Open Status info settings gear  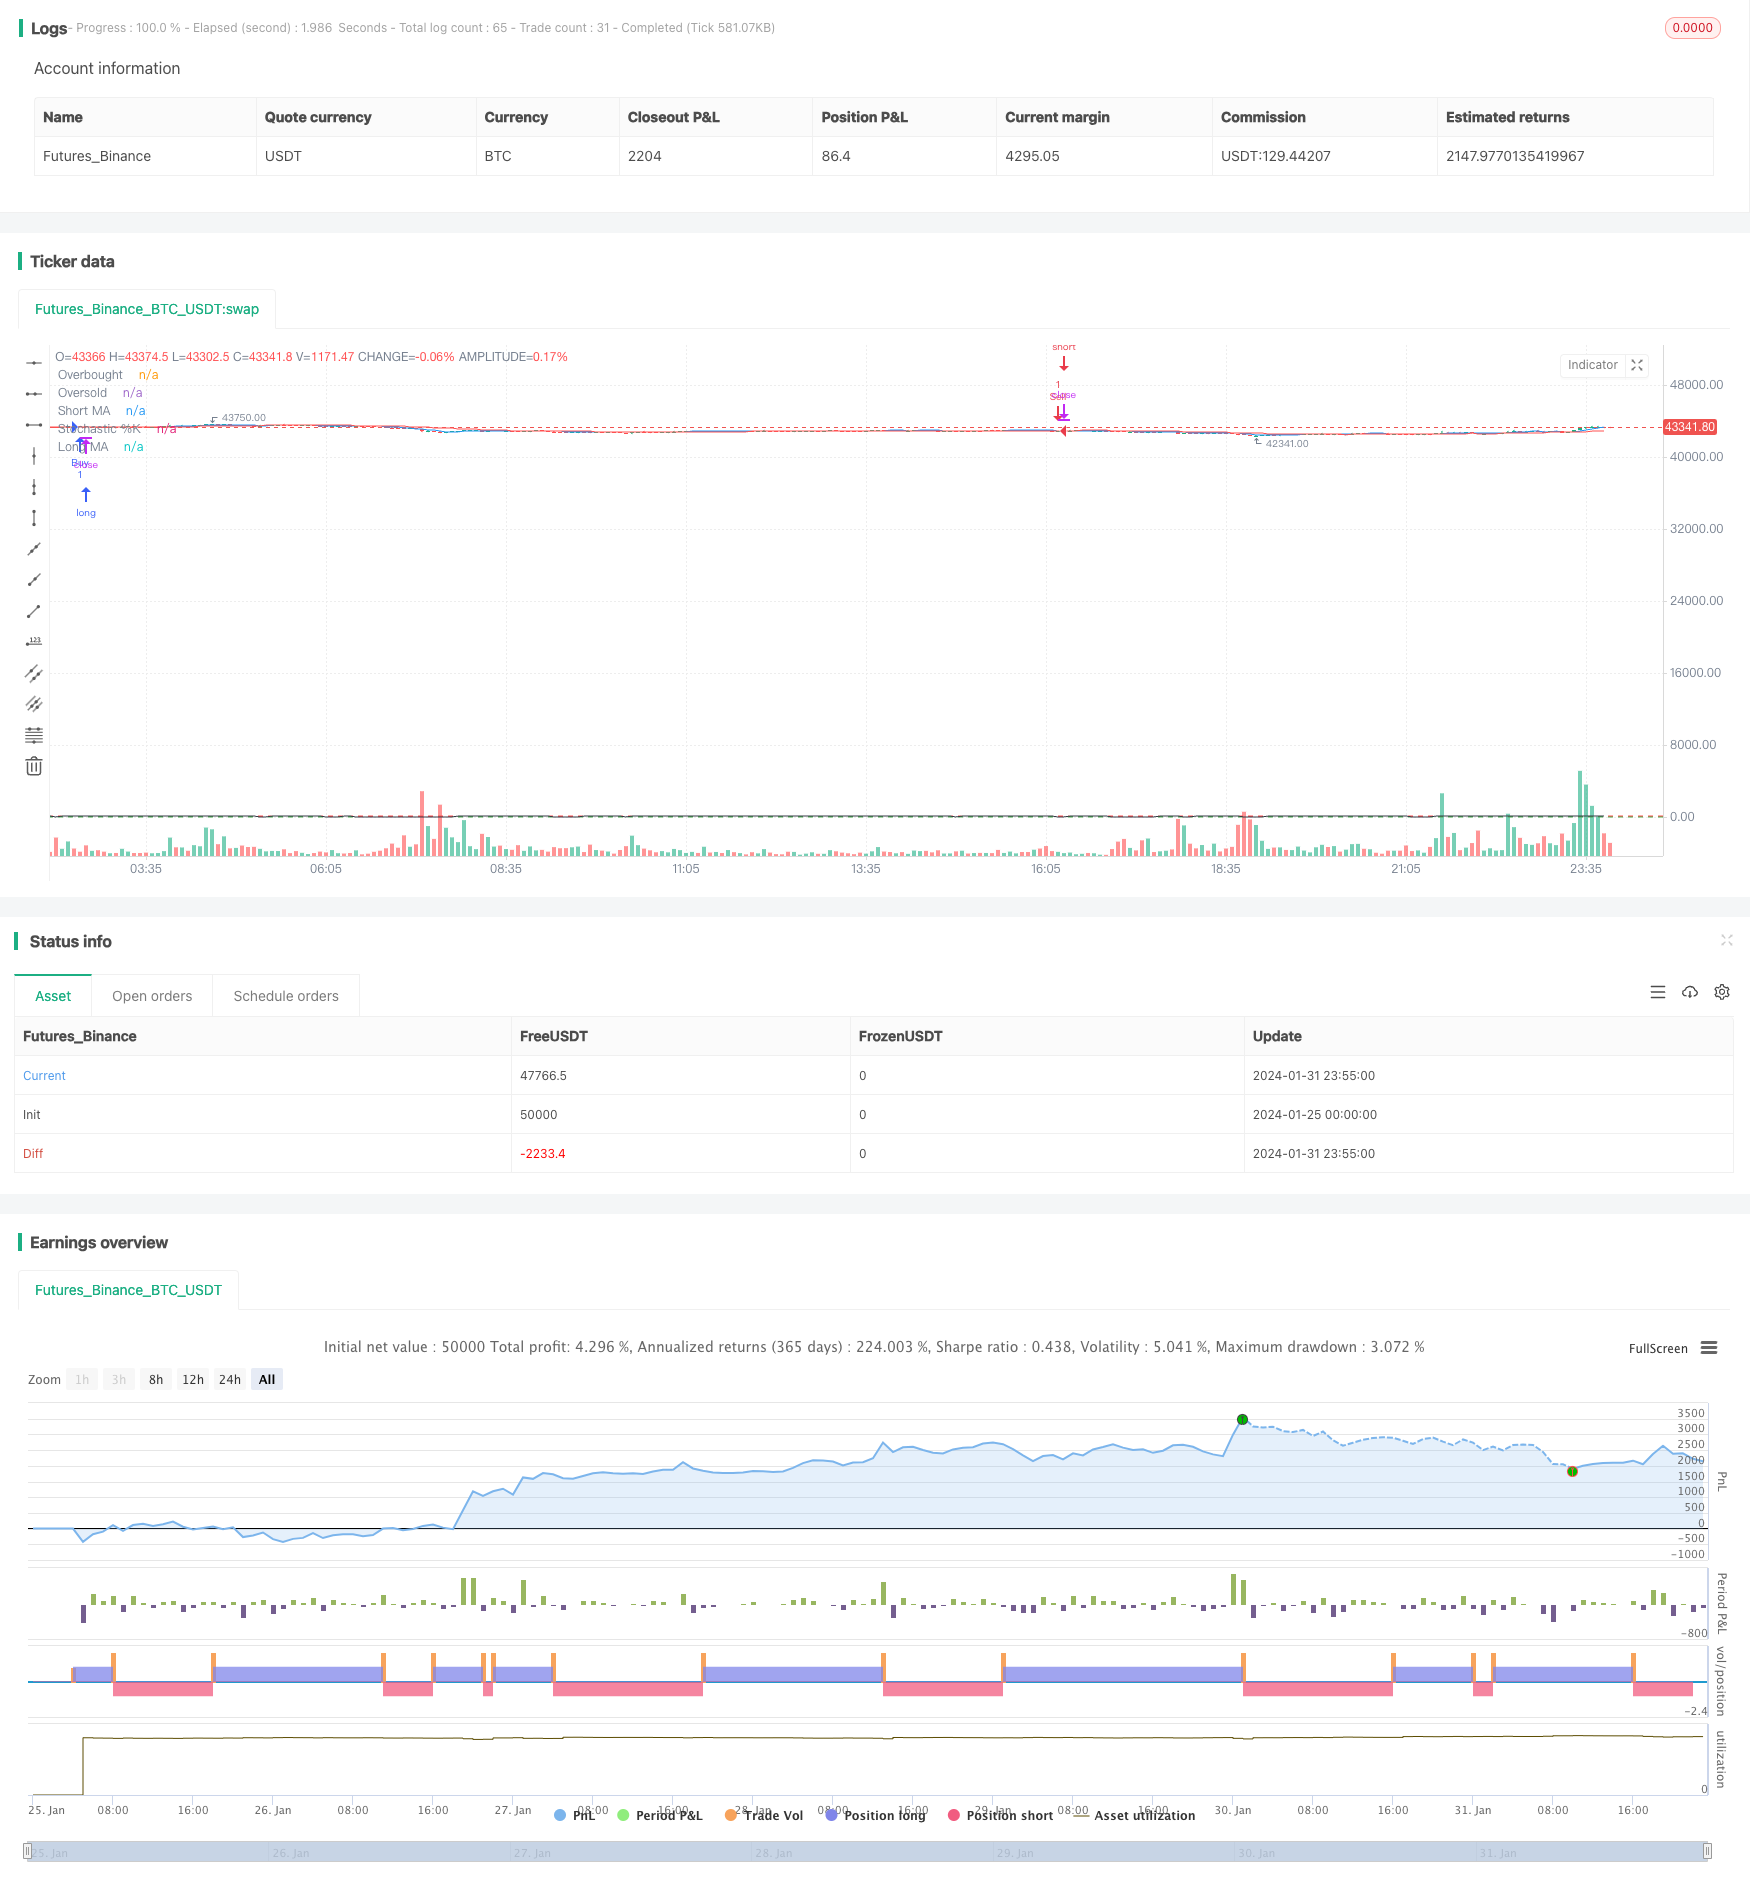click(x=1722, y=992)
